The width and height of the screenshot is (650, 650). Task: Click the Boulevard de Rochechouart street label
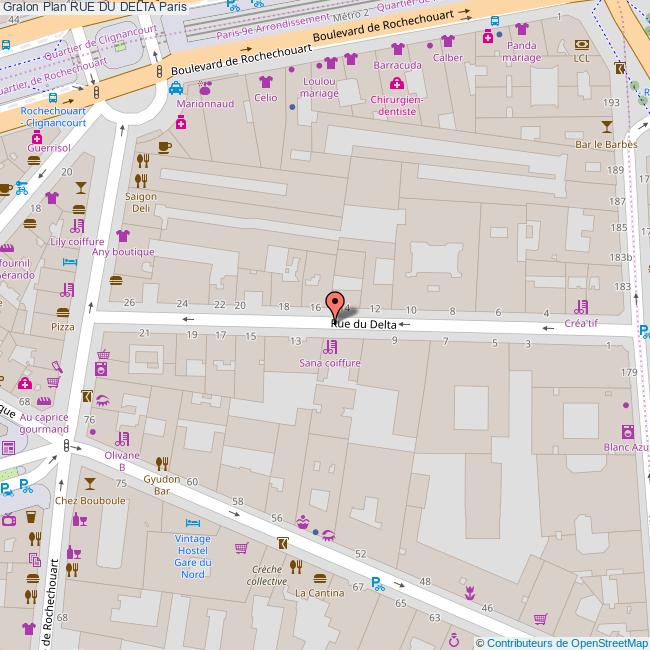[392, 27]
